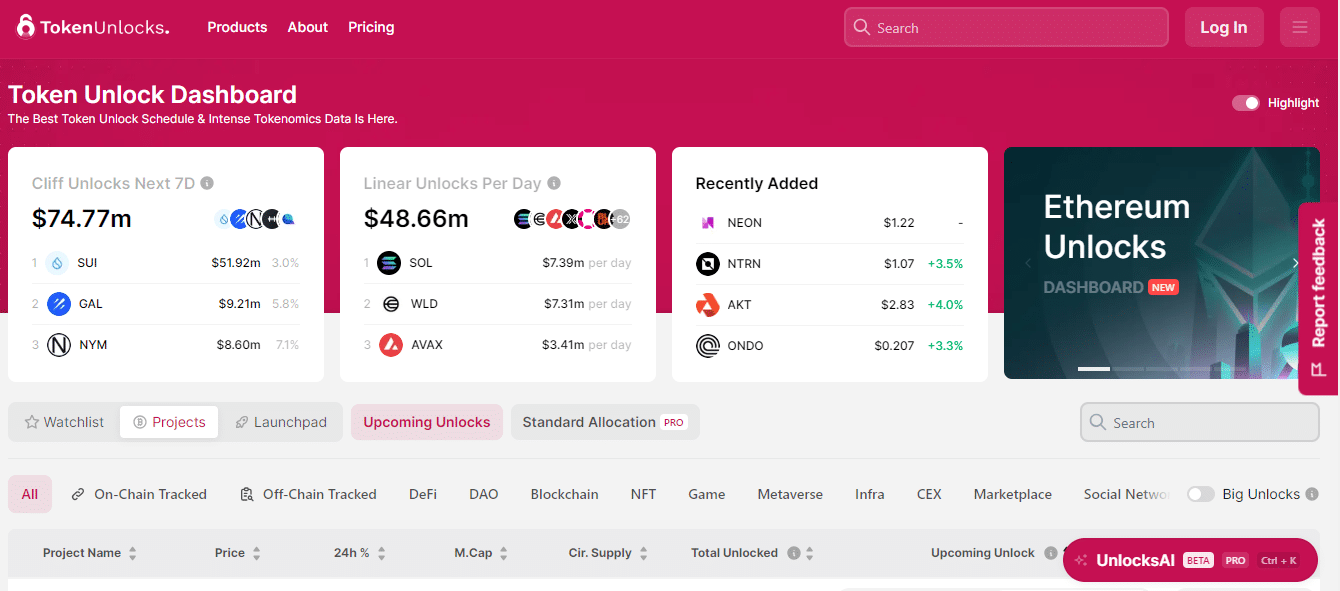
Task: Click the AVAX token icon
Action: pyautogui.click(x=389, y=345)
